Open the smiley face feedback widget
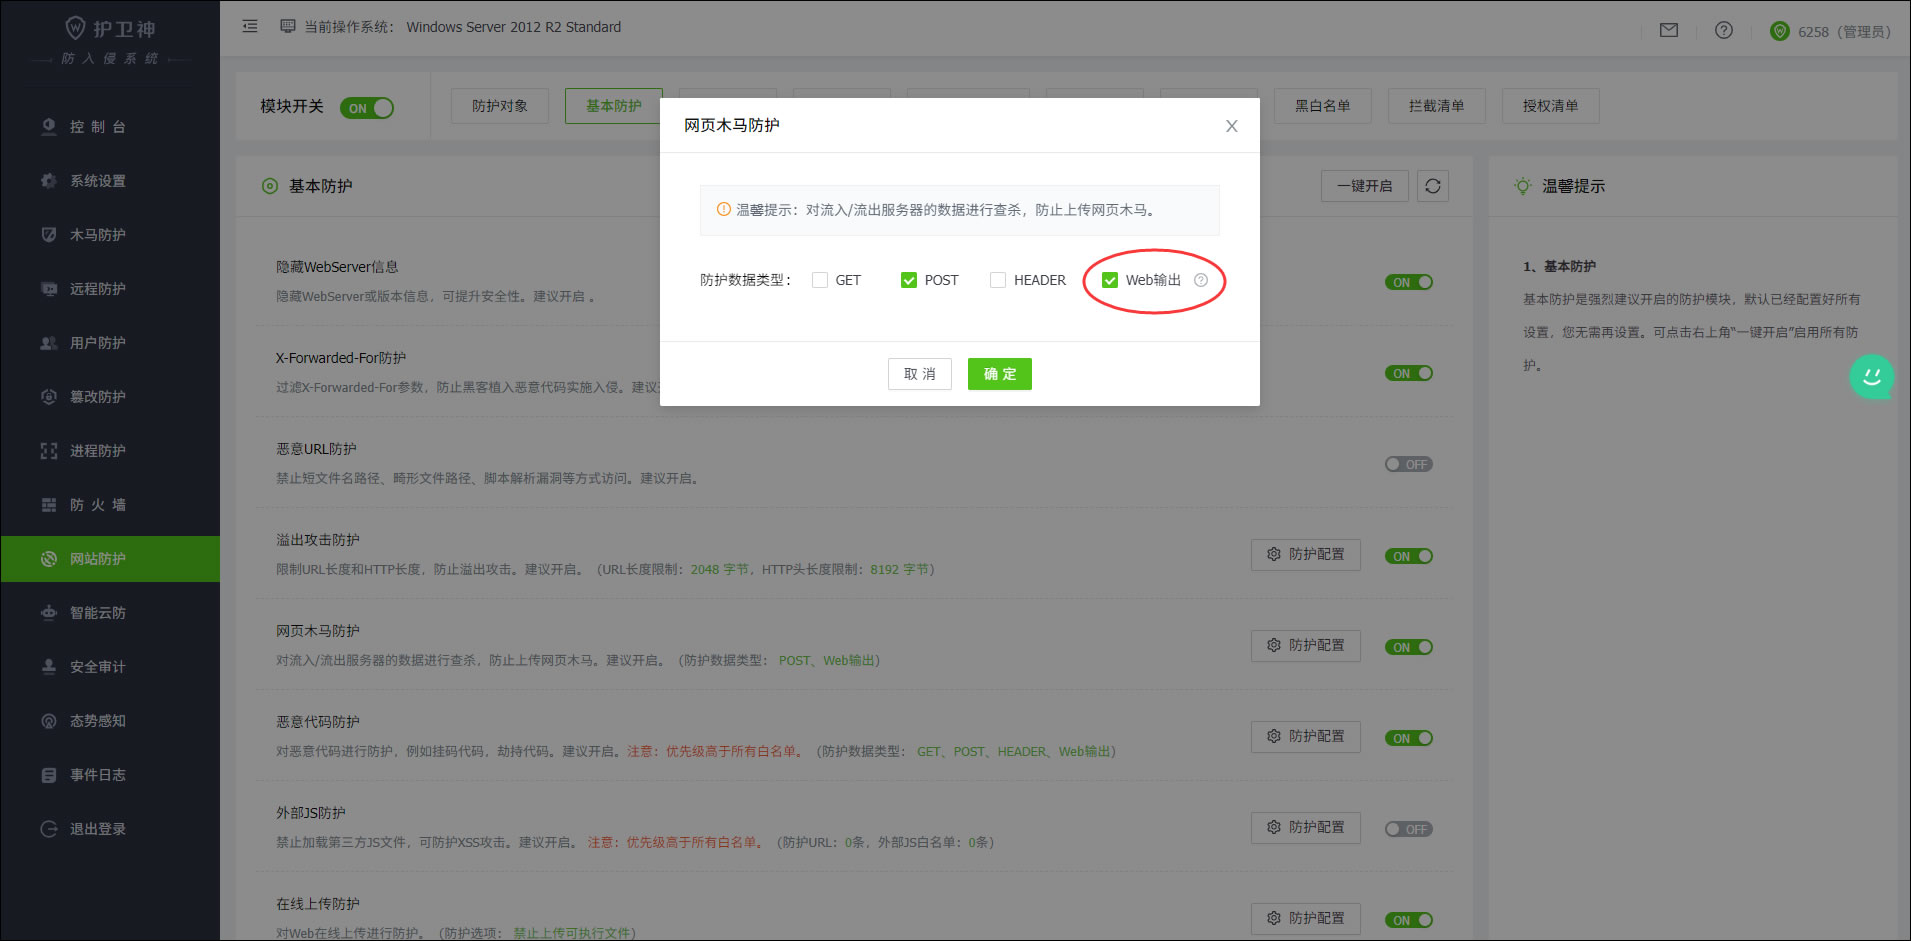This screenshot has height=941, width=1911. tap(1871, 377)
